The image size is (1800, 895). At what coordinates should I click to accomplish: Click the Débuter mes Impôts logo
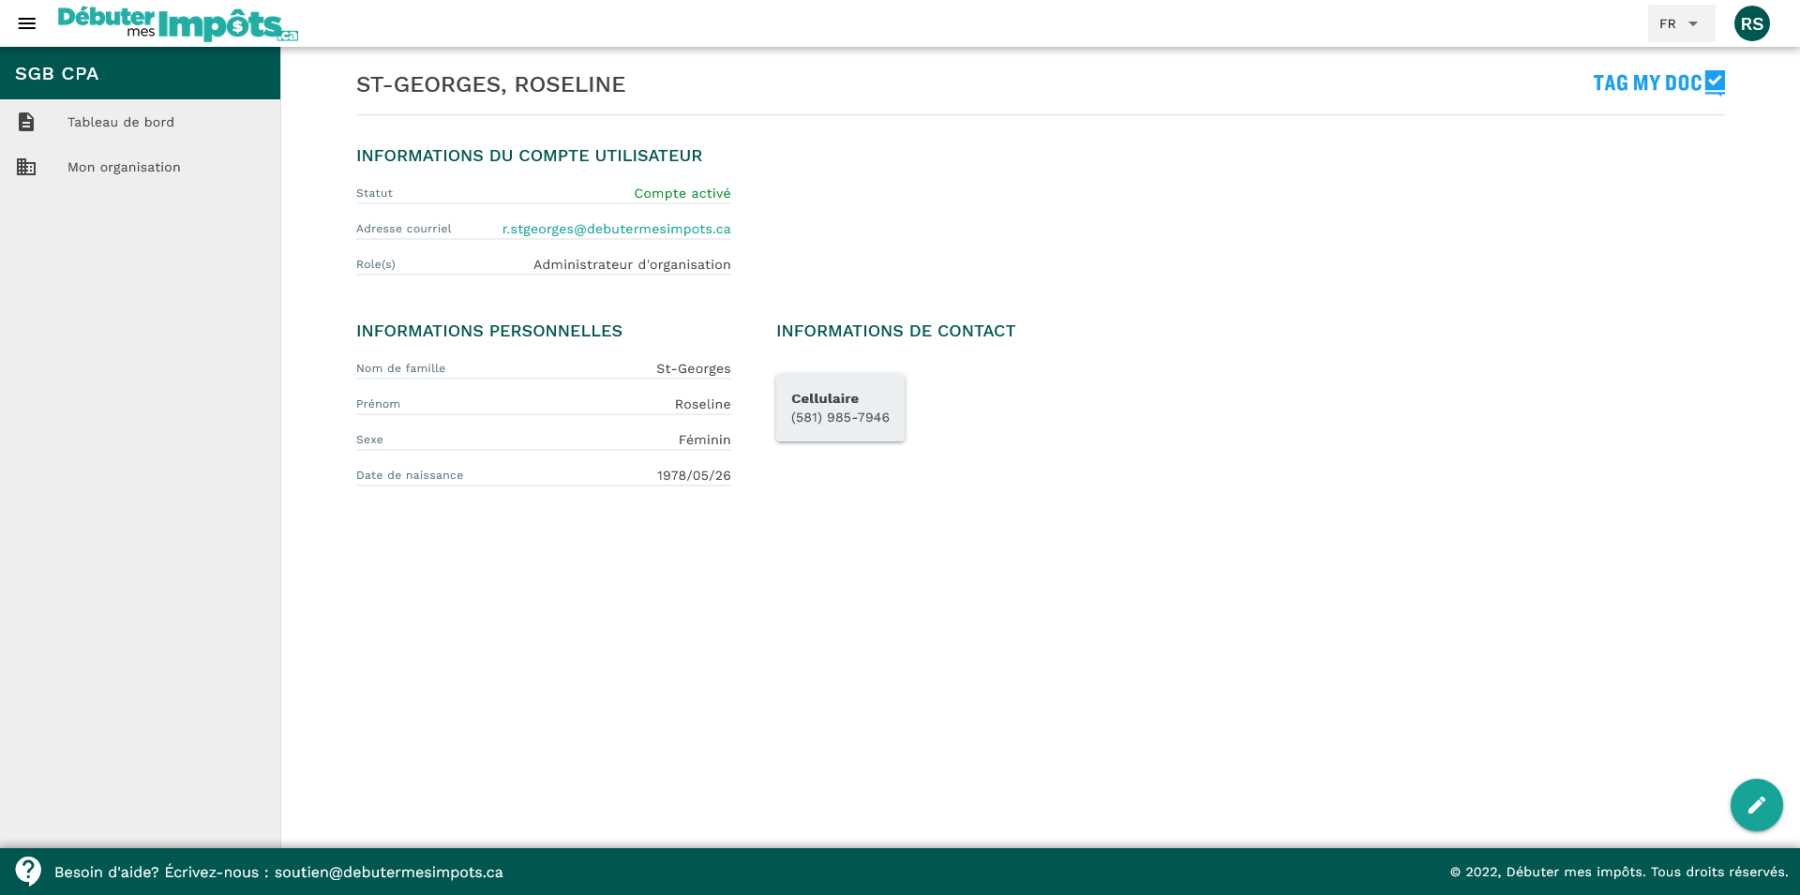pos(178,23)
